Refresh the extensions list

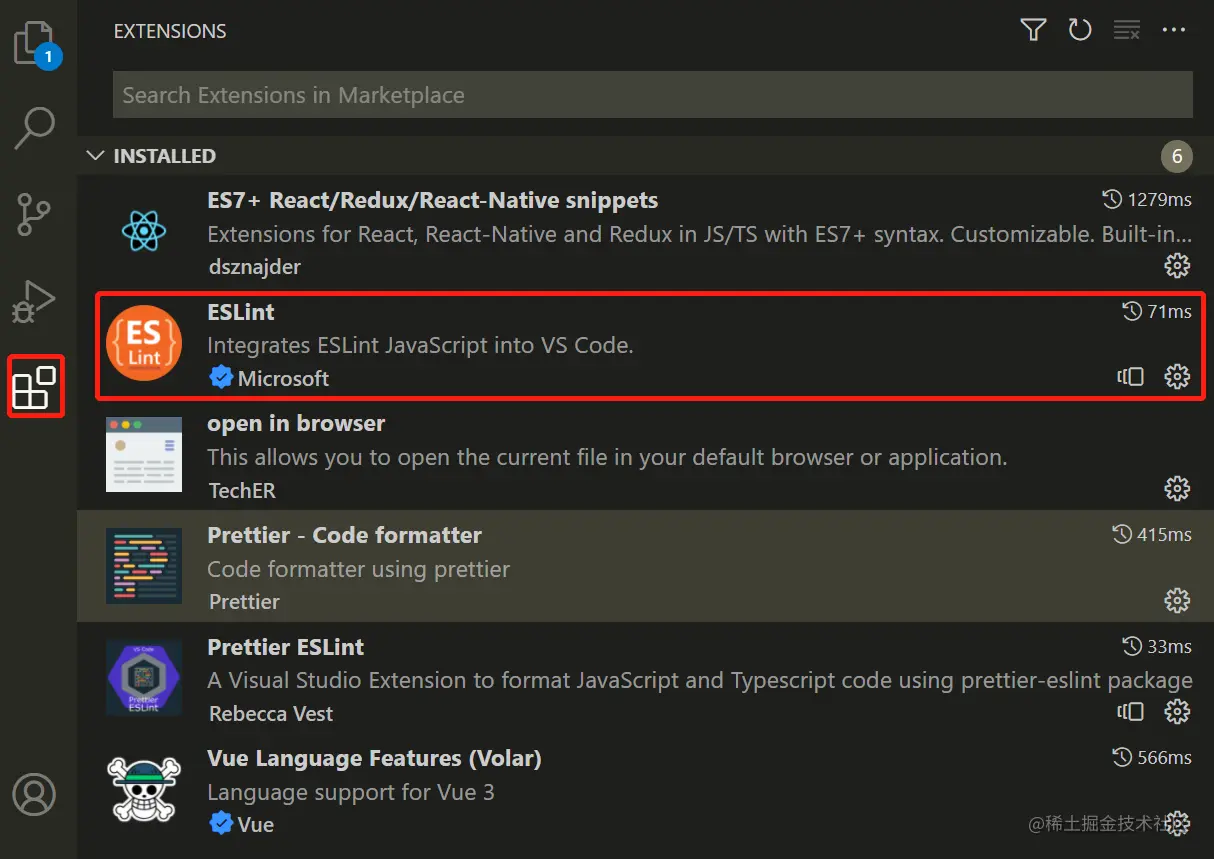click(1080, 30)
